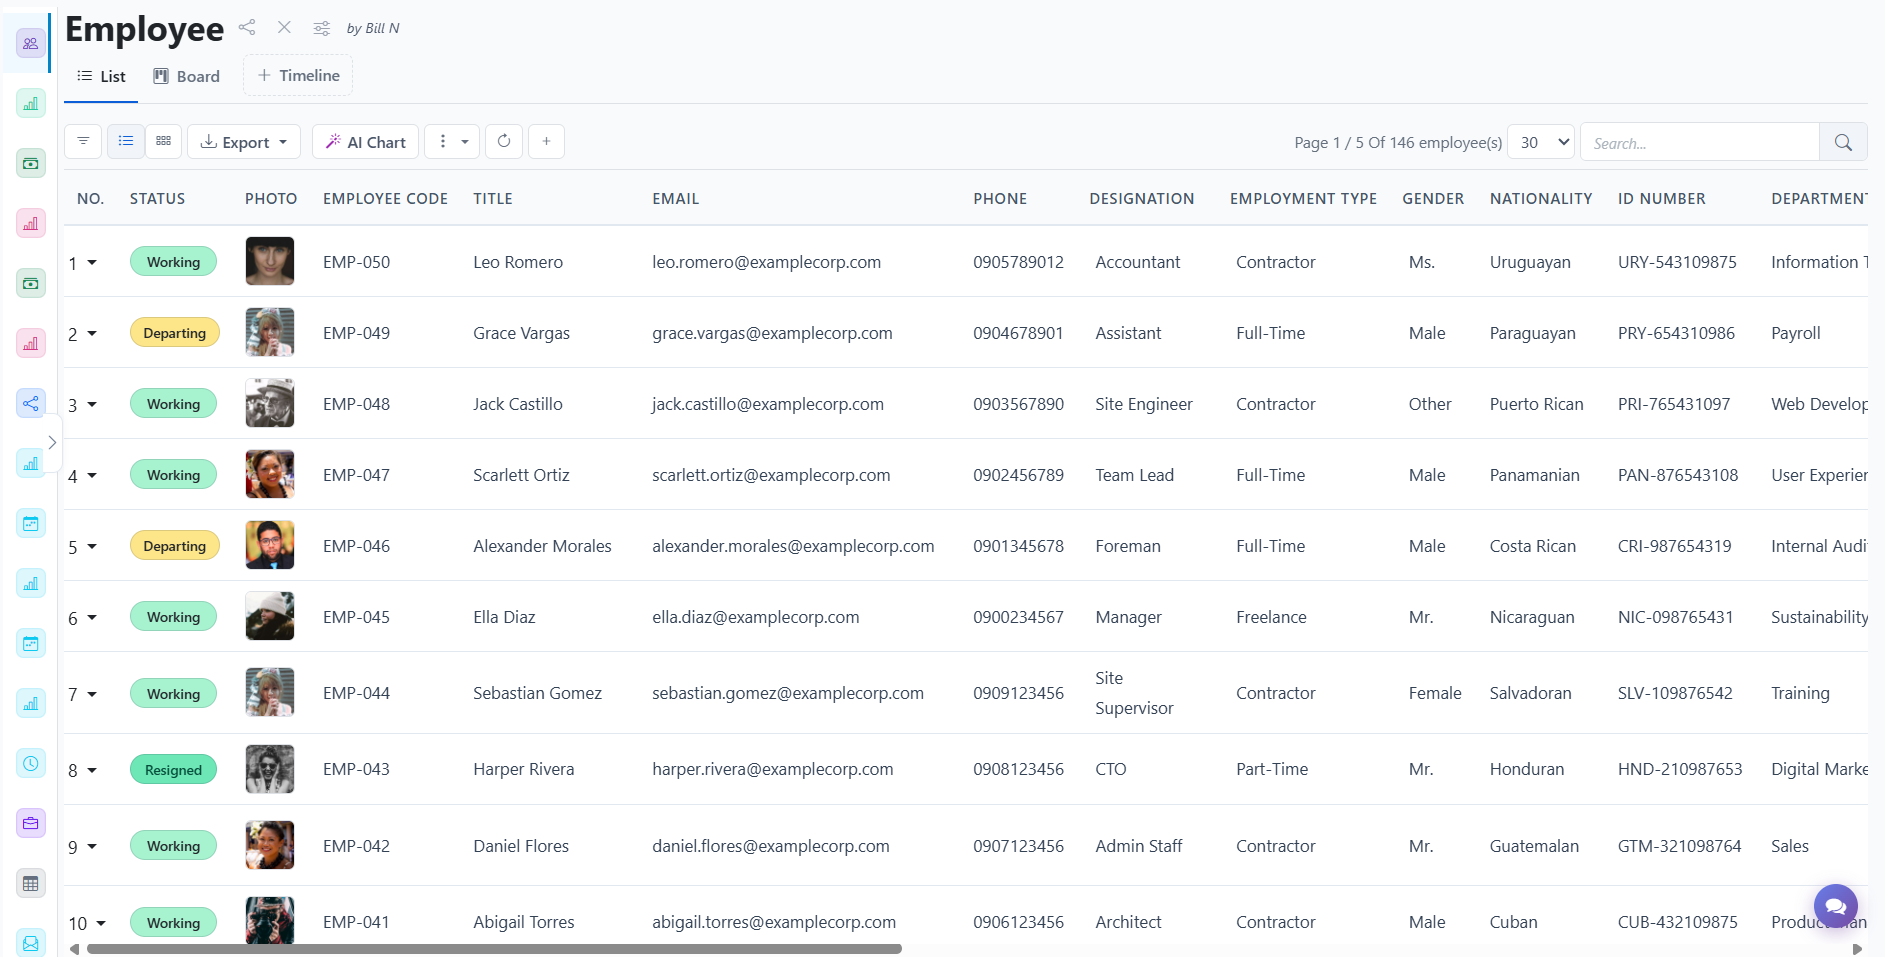Image resolution: width=1885 pixels, height=957 pixels.
Task: Click the search magnifier button
Action: pos(1843,142)
